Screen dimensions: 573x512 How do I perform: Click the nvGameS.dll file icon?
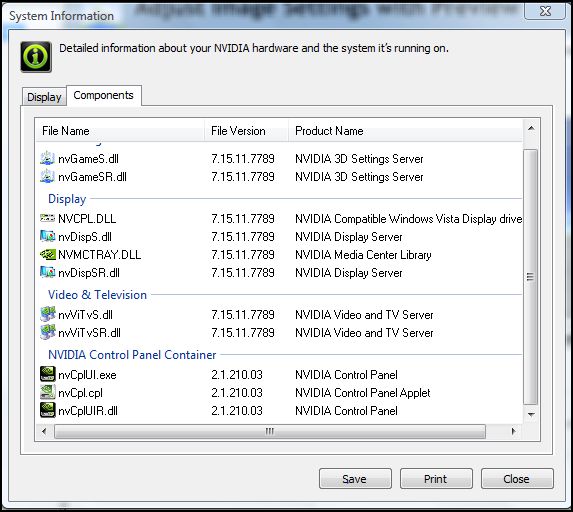(47, 158)
